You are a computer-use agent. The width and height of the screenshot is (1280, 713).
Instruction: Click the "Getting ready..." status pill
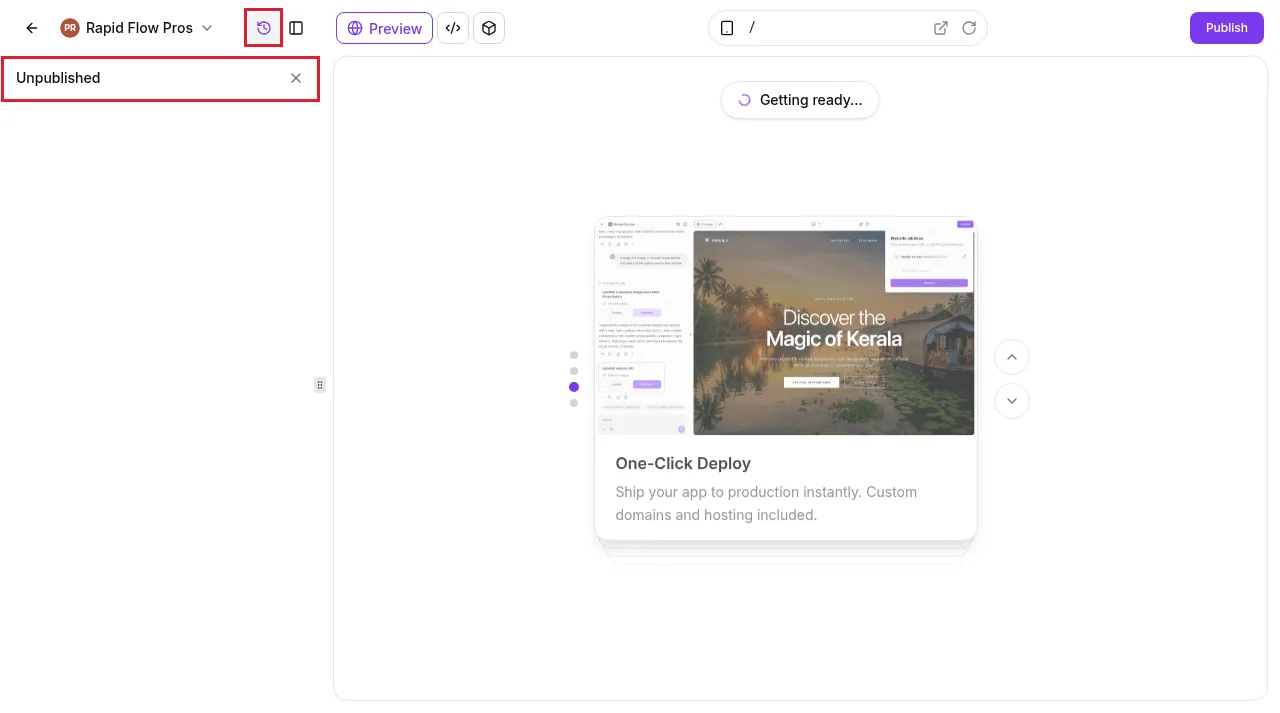click(x=800, y=100)
